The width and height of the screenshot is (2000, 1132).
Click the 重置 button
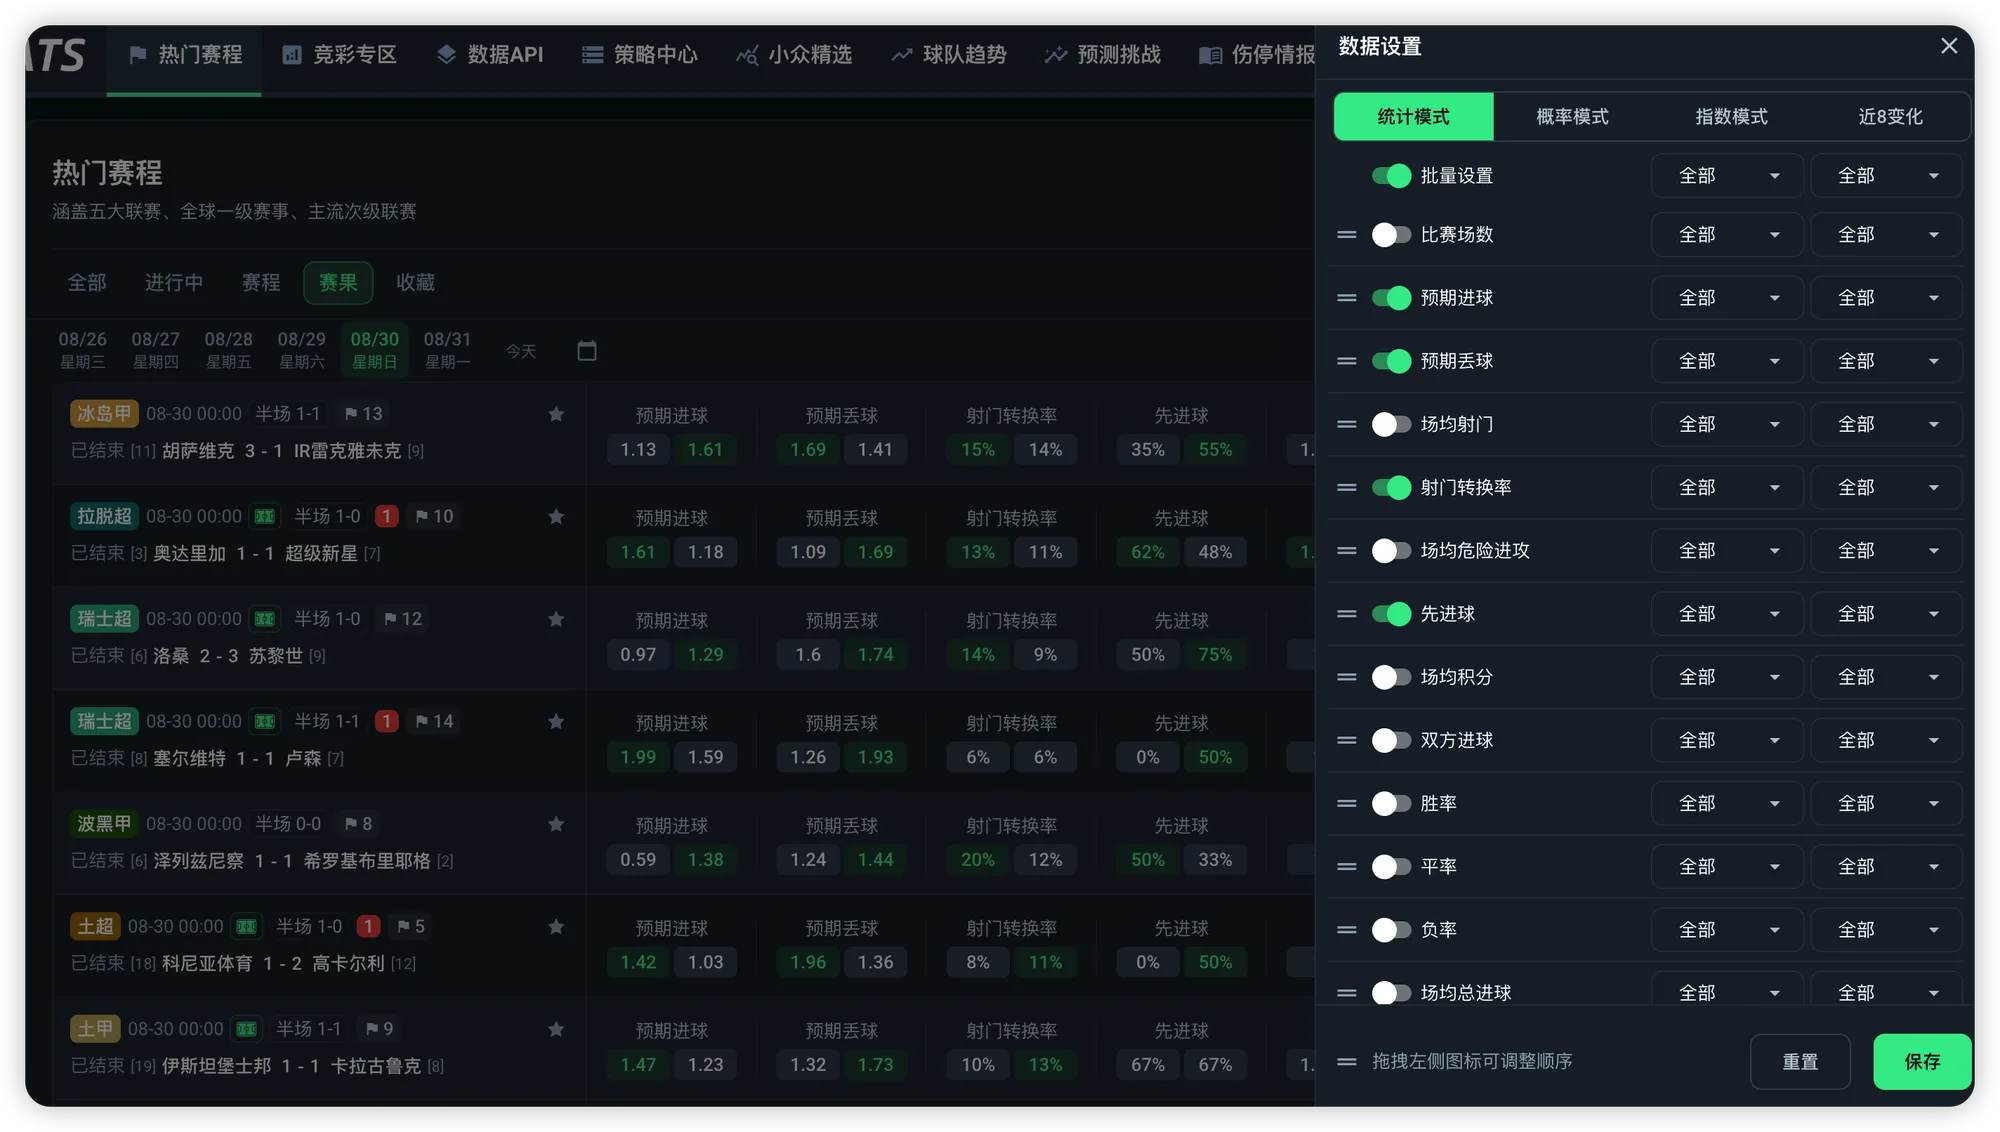pyautogui.click(x=1800, y=1061)
